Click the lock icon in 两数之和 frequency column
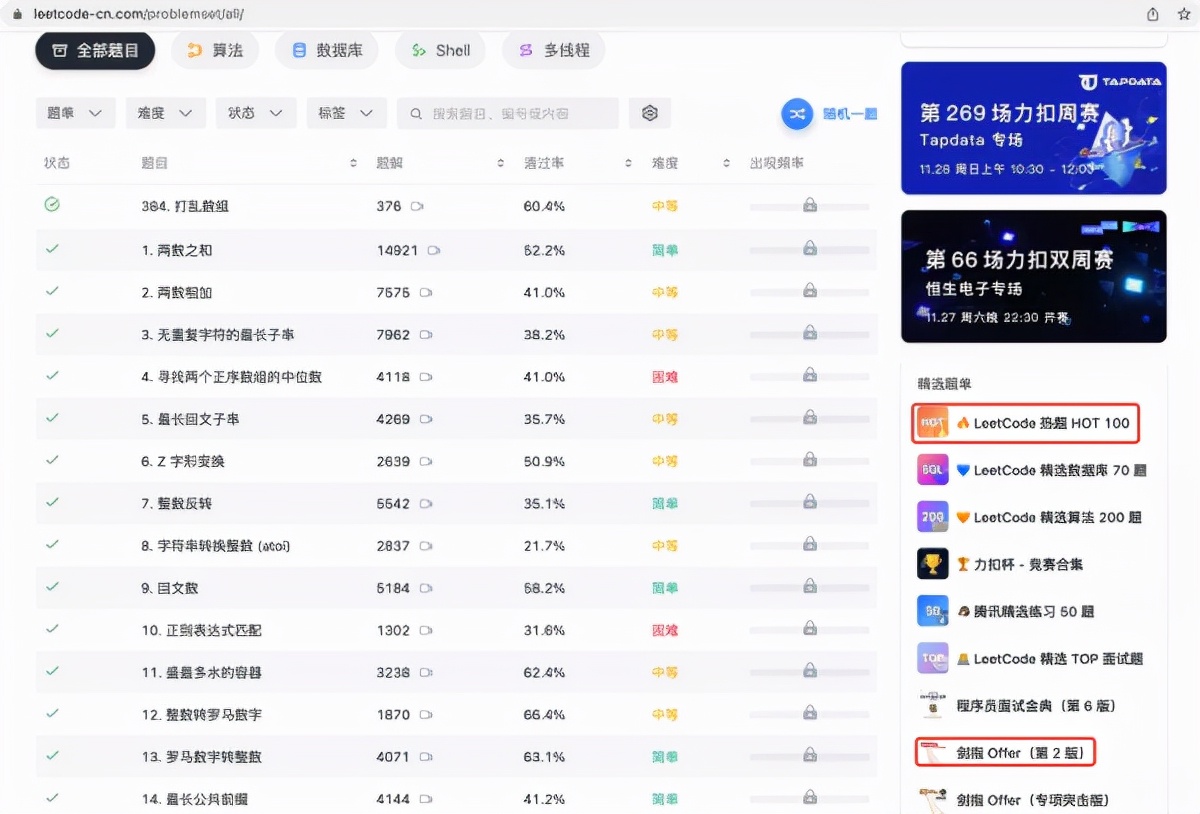This screenshot has width=1200, height=814. tap(808, 250)
